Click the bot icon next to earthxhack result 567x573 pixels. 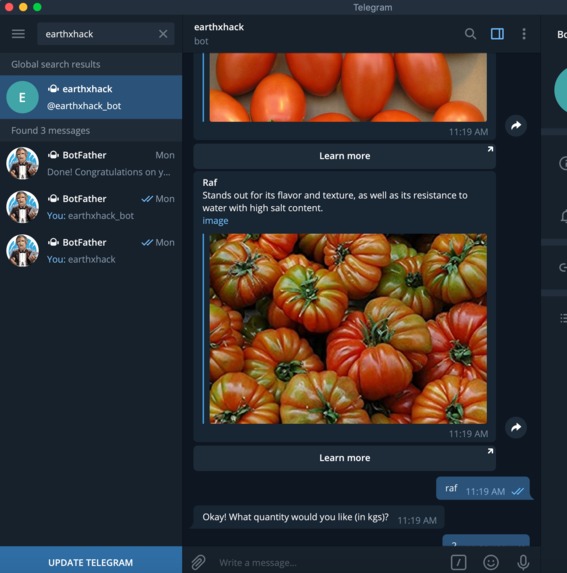pyautogui.click(x=53, y=89)
